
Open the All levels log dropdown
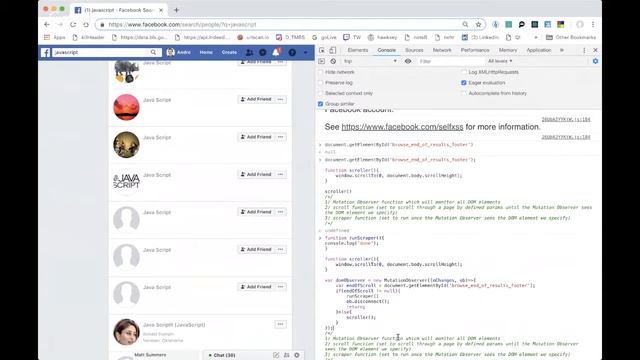tap(500, 61)
